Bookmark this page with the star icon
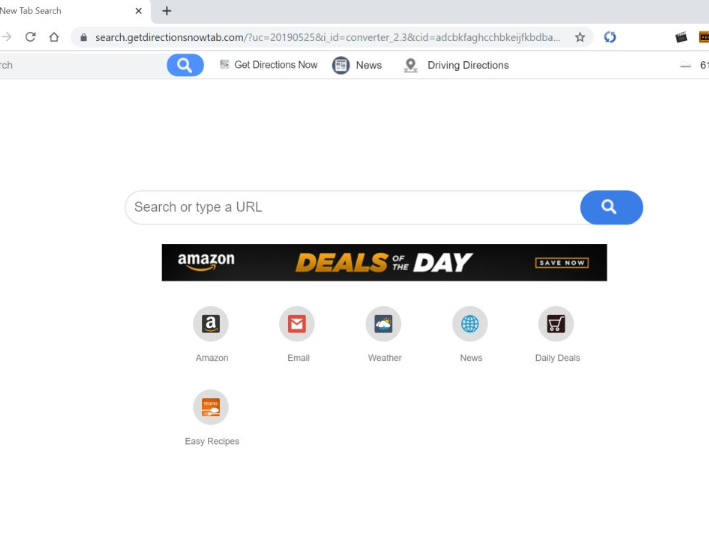 (x=580, y=37)
